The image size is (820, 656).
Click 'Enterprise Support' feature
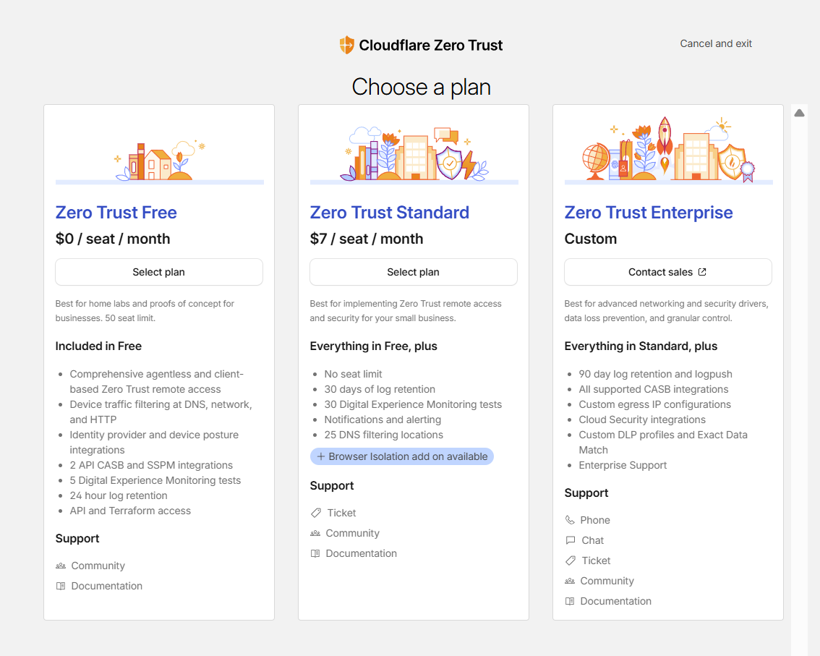click(622, 465)
